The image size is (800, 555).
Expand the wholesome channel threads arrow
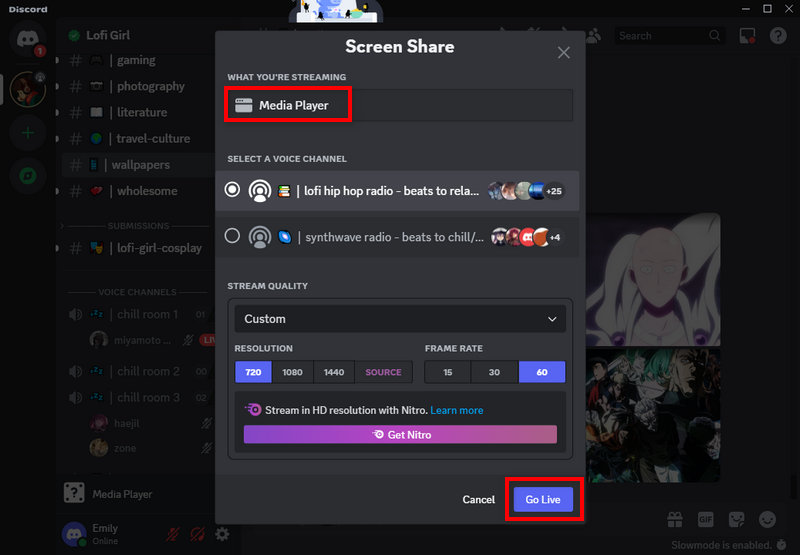pos(57,191)
